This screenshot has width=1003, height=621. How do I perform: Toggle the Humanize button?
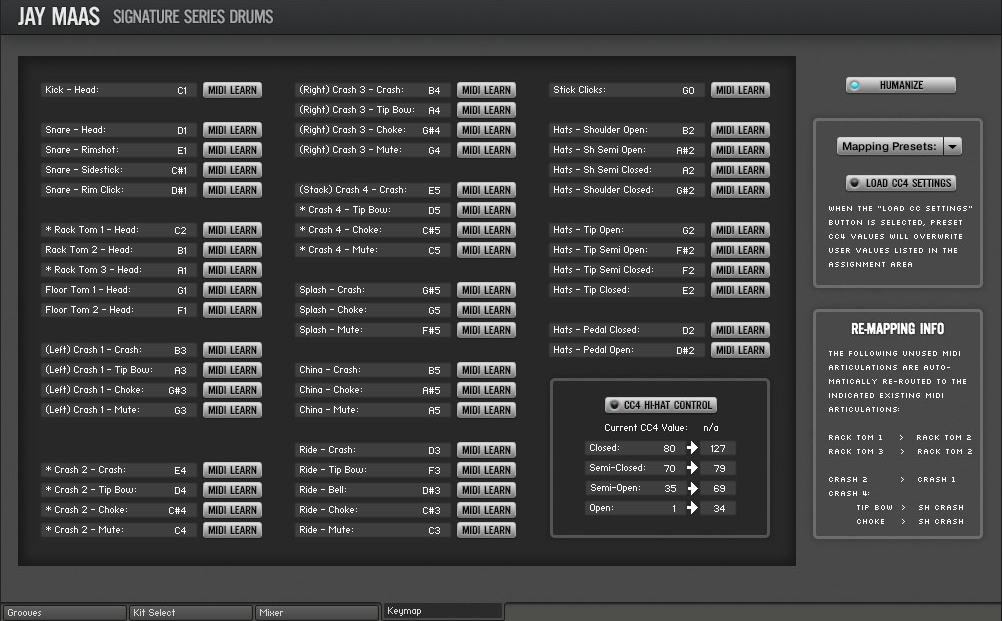900,85
